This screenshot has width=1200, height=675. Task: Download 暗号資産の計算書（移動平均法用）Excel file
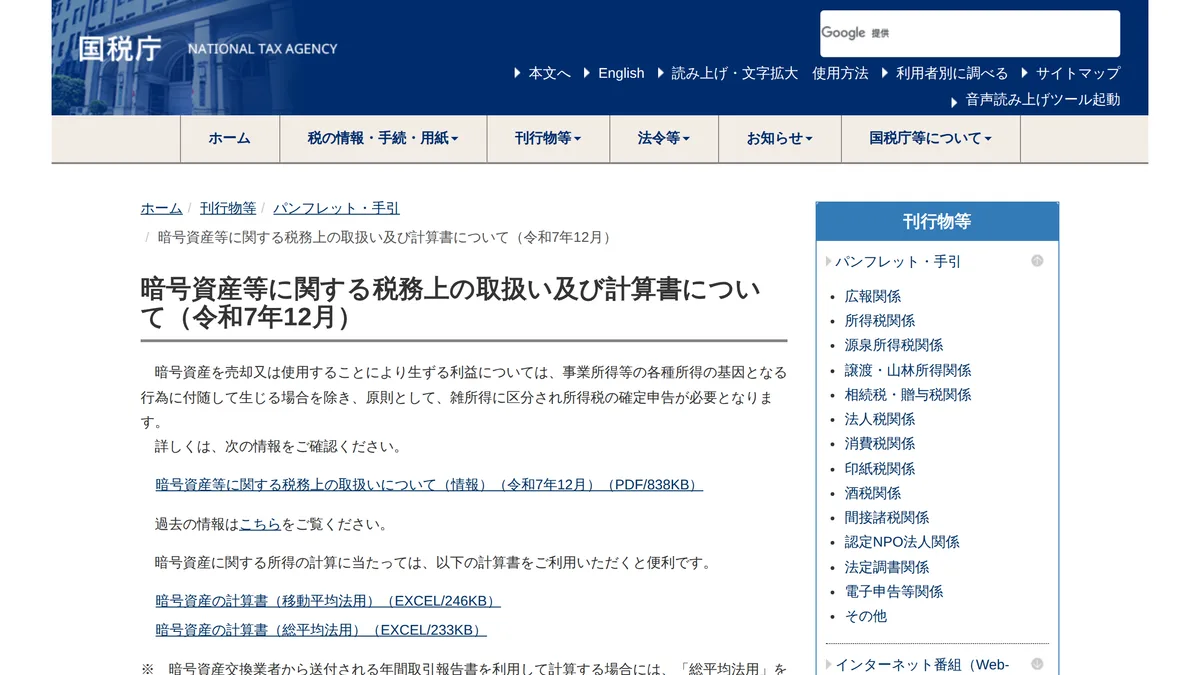tap(327, 601)
